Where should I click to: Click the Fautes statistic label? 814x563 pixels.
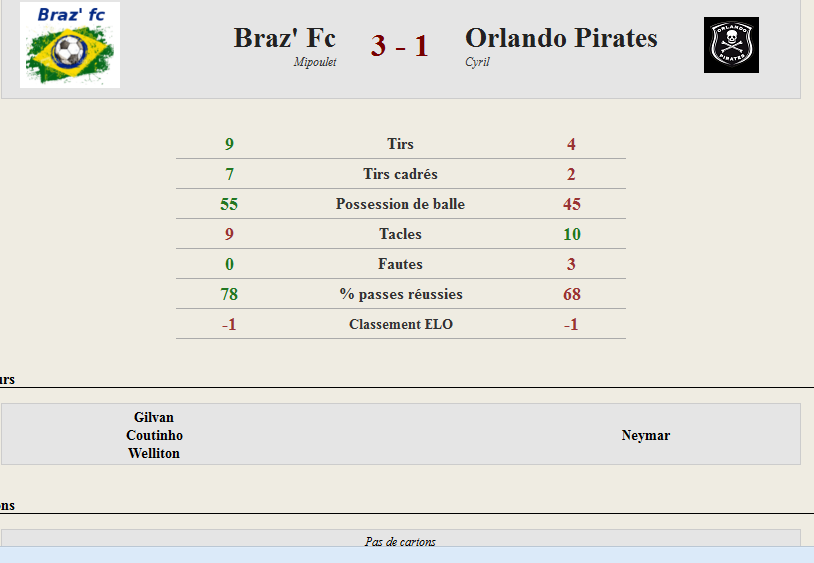pos(400,264)
